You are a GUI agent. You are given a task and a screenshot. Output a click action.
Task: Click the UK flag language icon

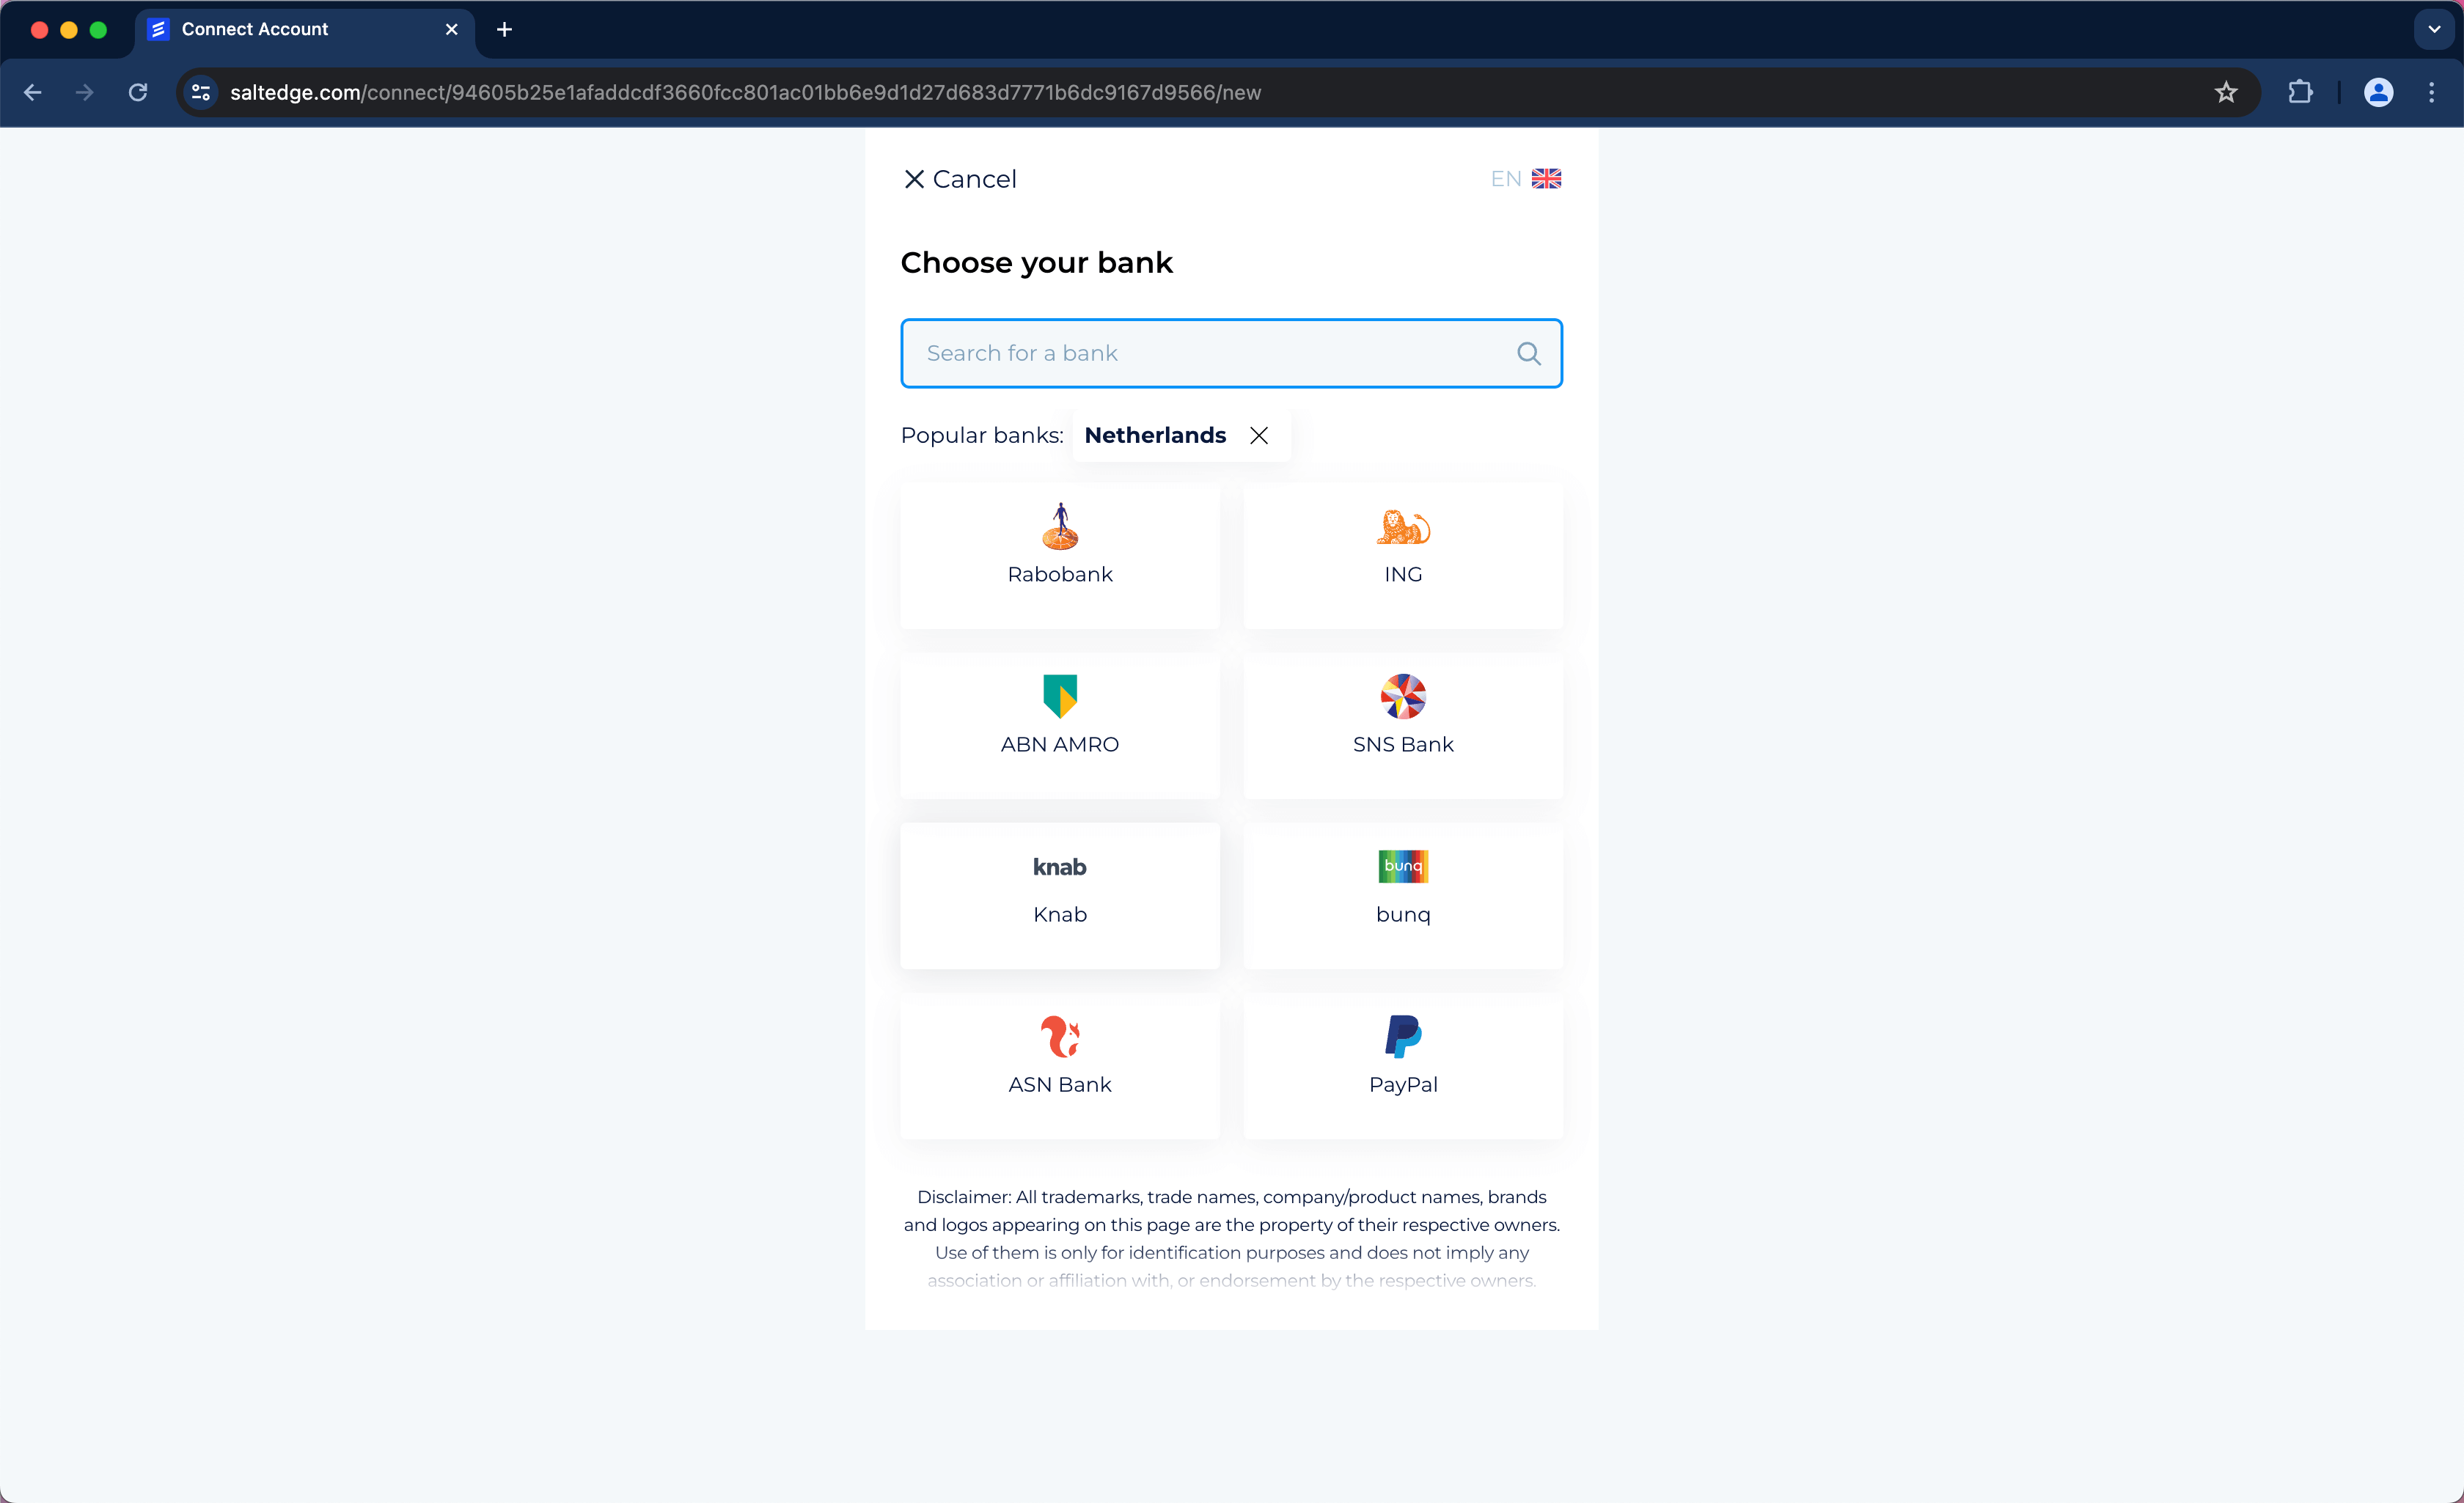point(1546,179)
